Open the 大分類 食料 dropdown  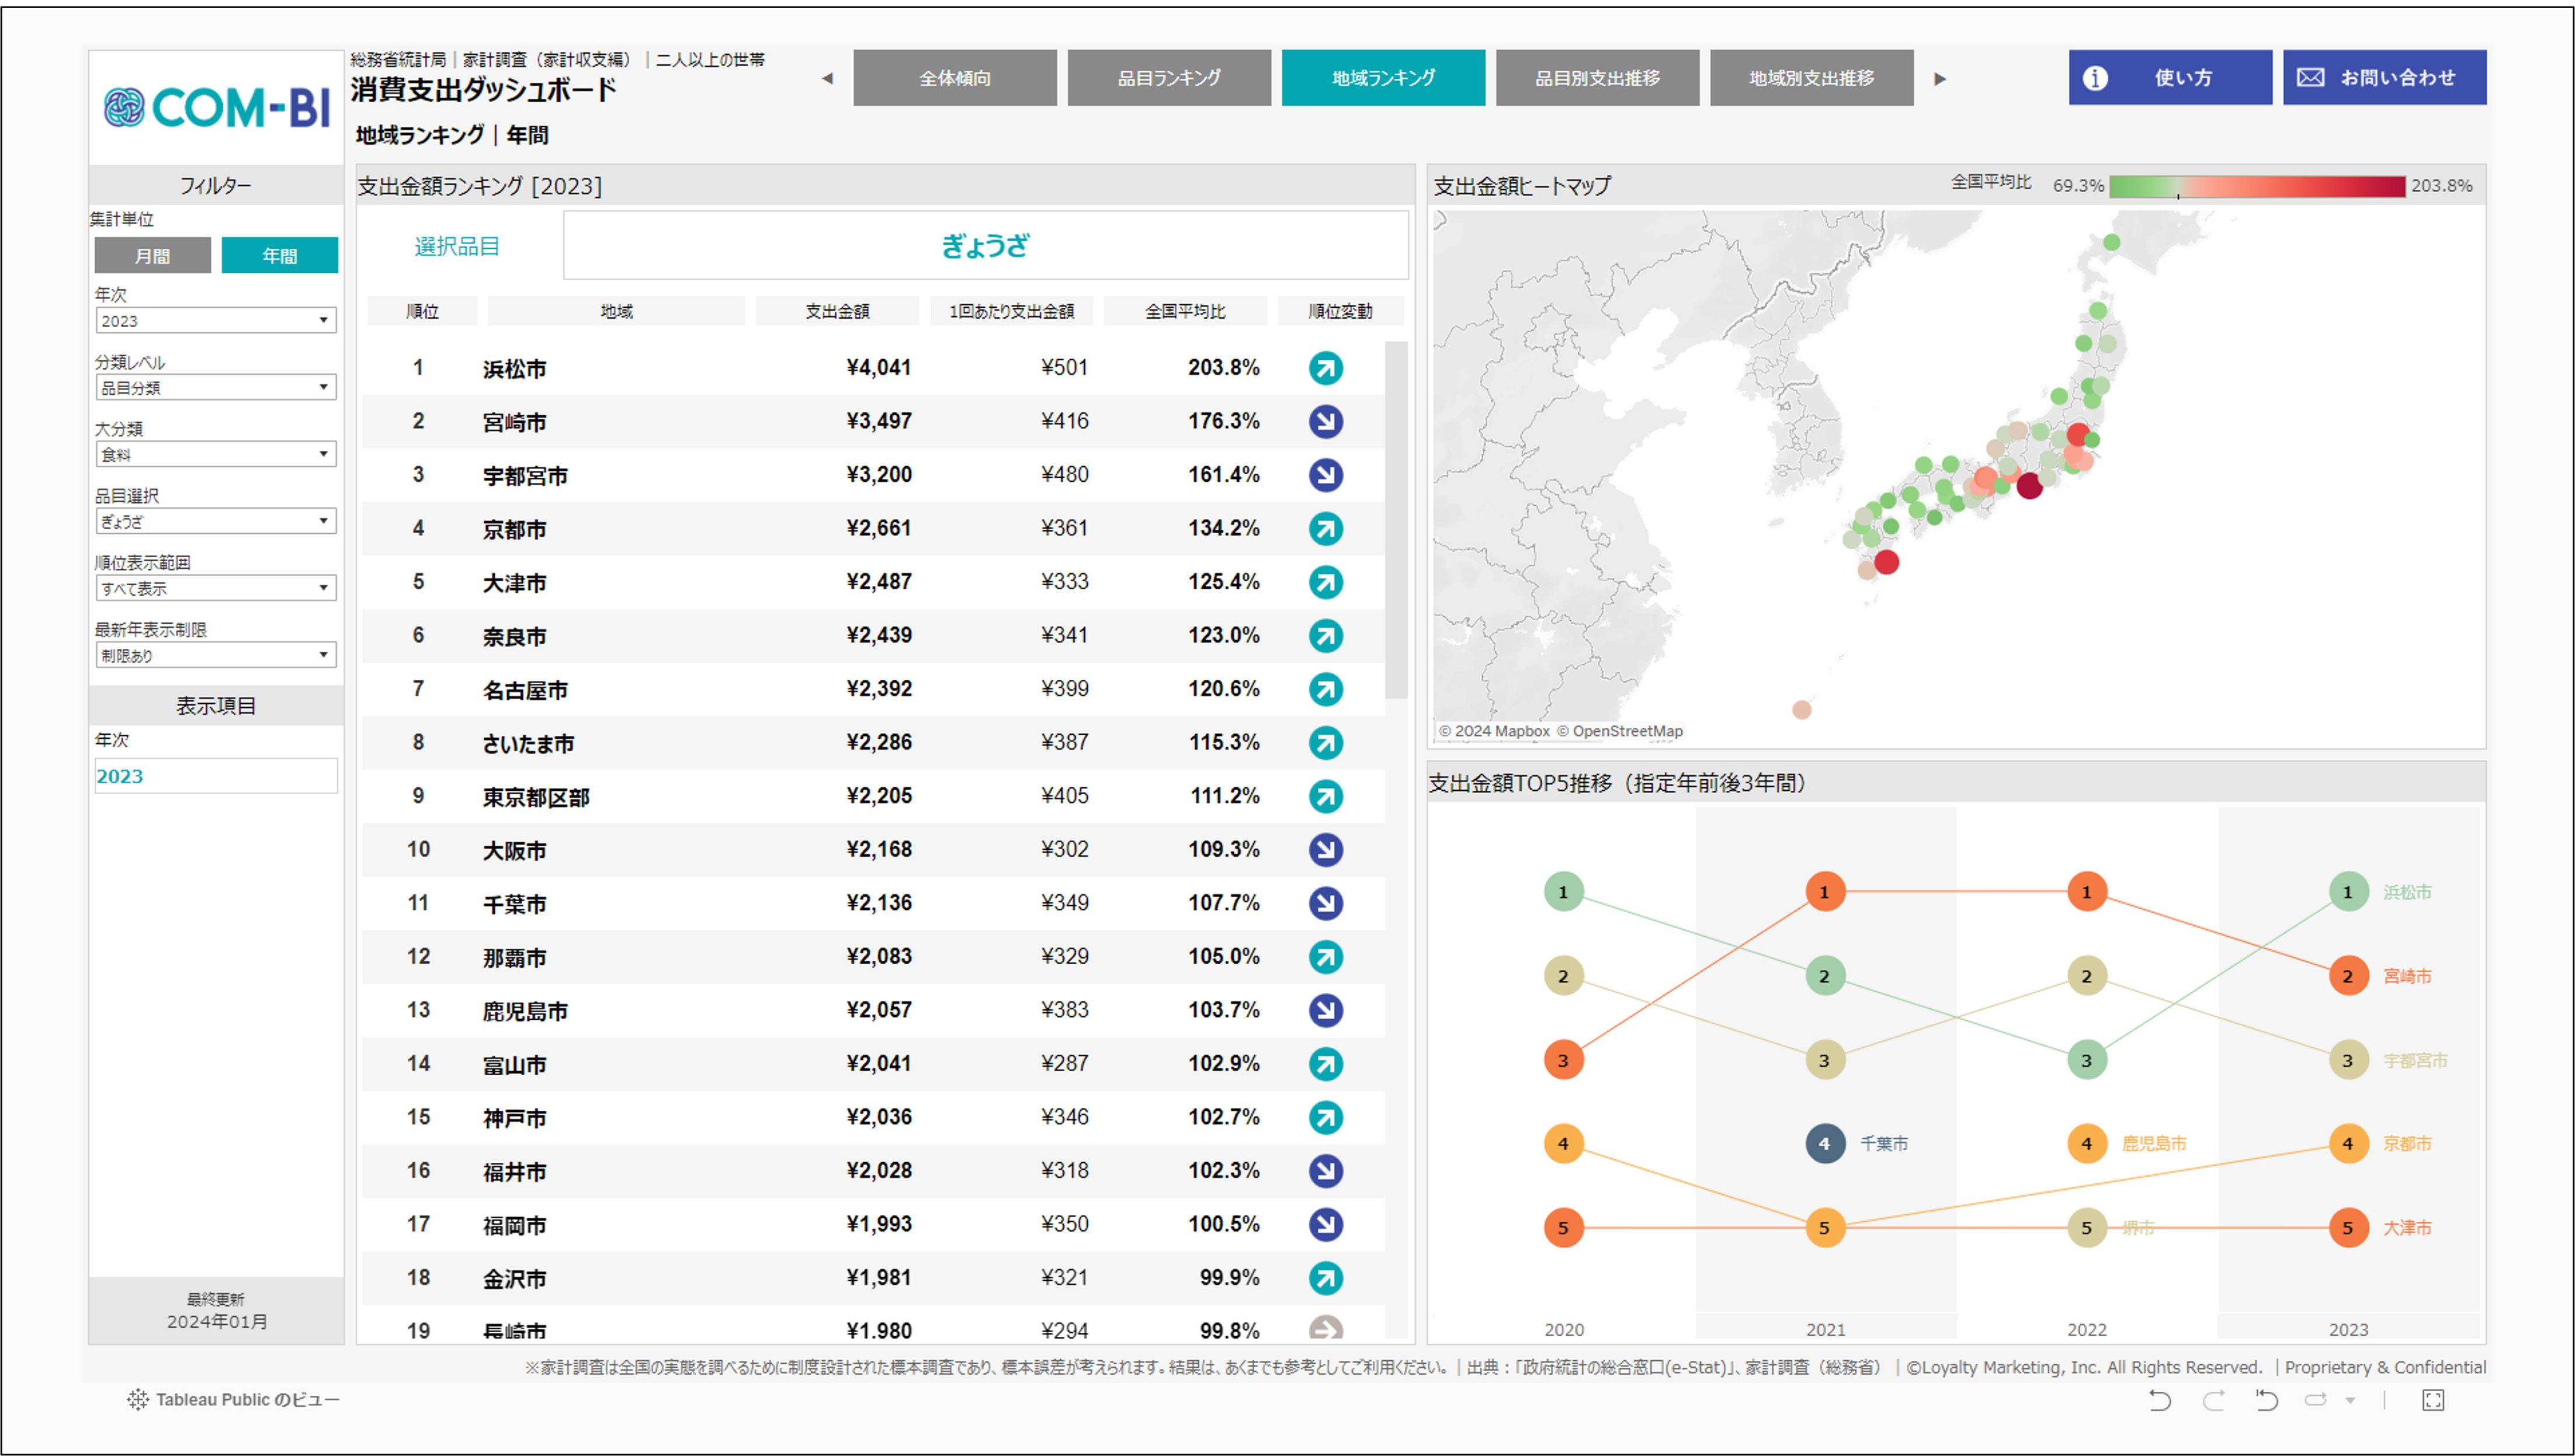click(x=216, y=454)
